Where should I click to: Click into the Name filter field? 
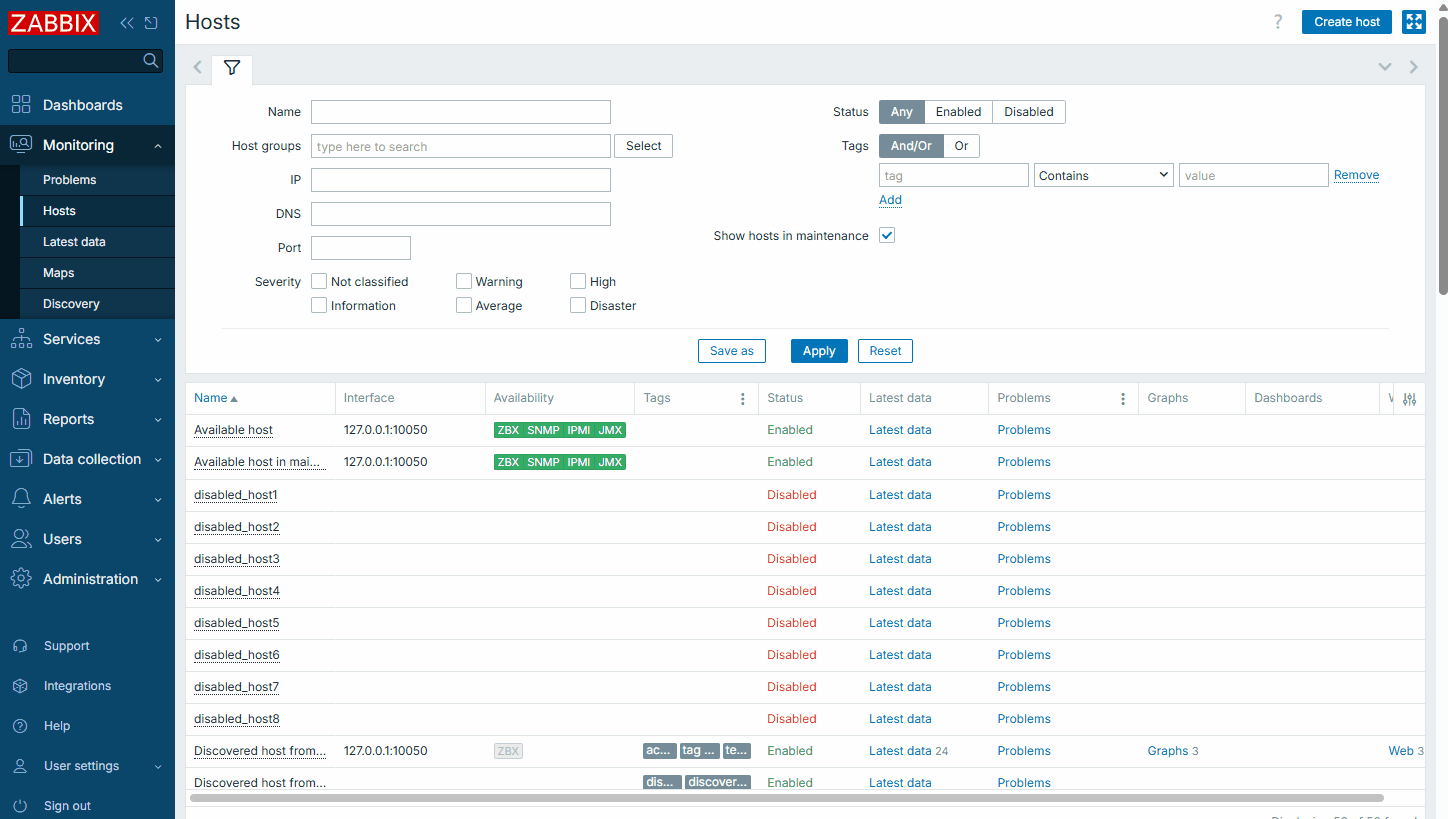(x=460, y=112)
